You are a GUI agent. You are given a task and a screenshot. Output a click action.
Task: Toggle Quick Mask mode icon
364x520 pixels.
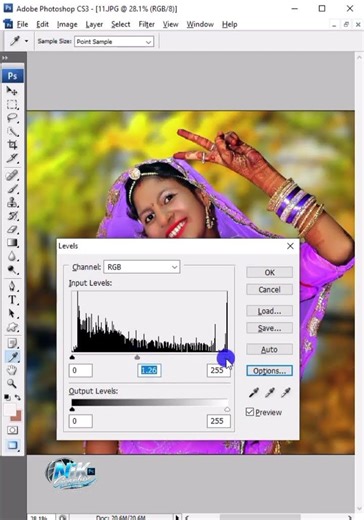point(12,430)
